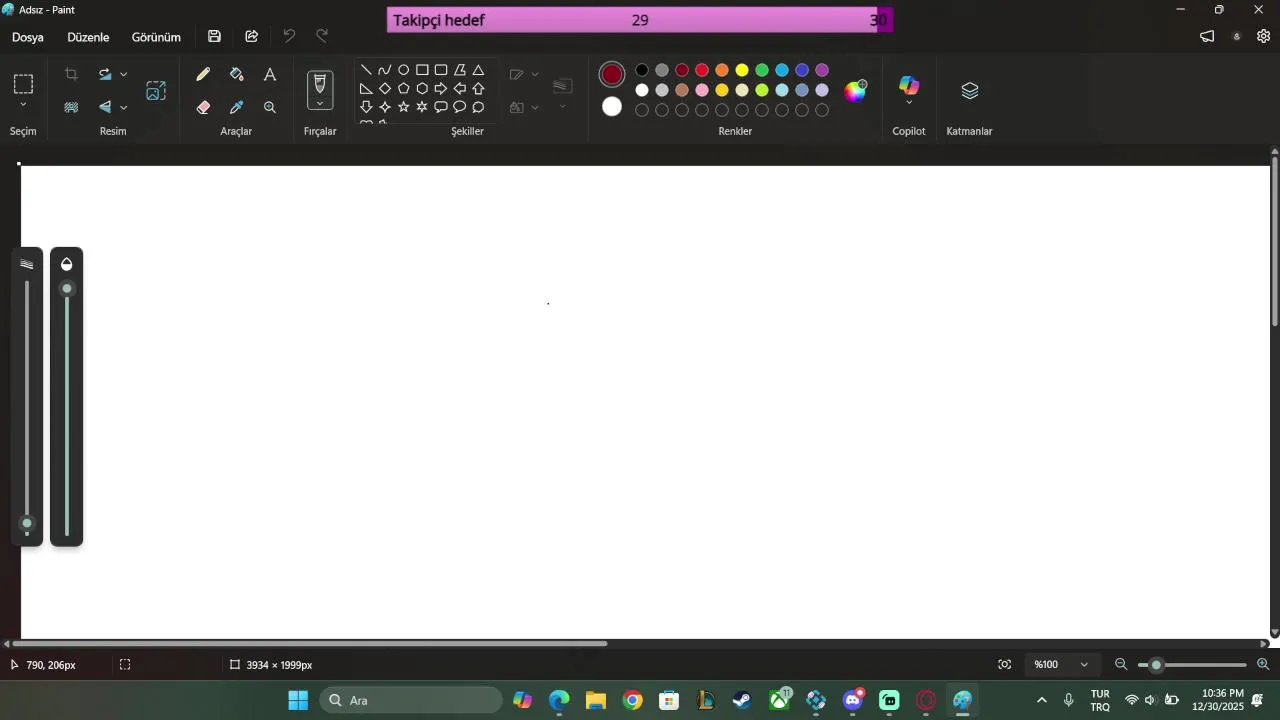Expand the Rotate options dropdown arrow
Image resolution: width=1280 pixels, height=720 pixels.
click(123, 74)
